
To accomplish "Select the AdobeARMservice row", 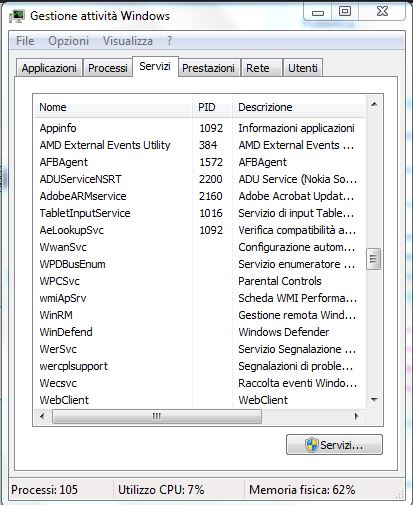I will click(x=200, y=196).
